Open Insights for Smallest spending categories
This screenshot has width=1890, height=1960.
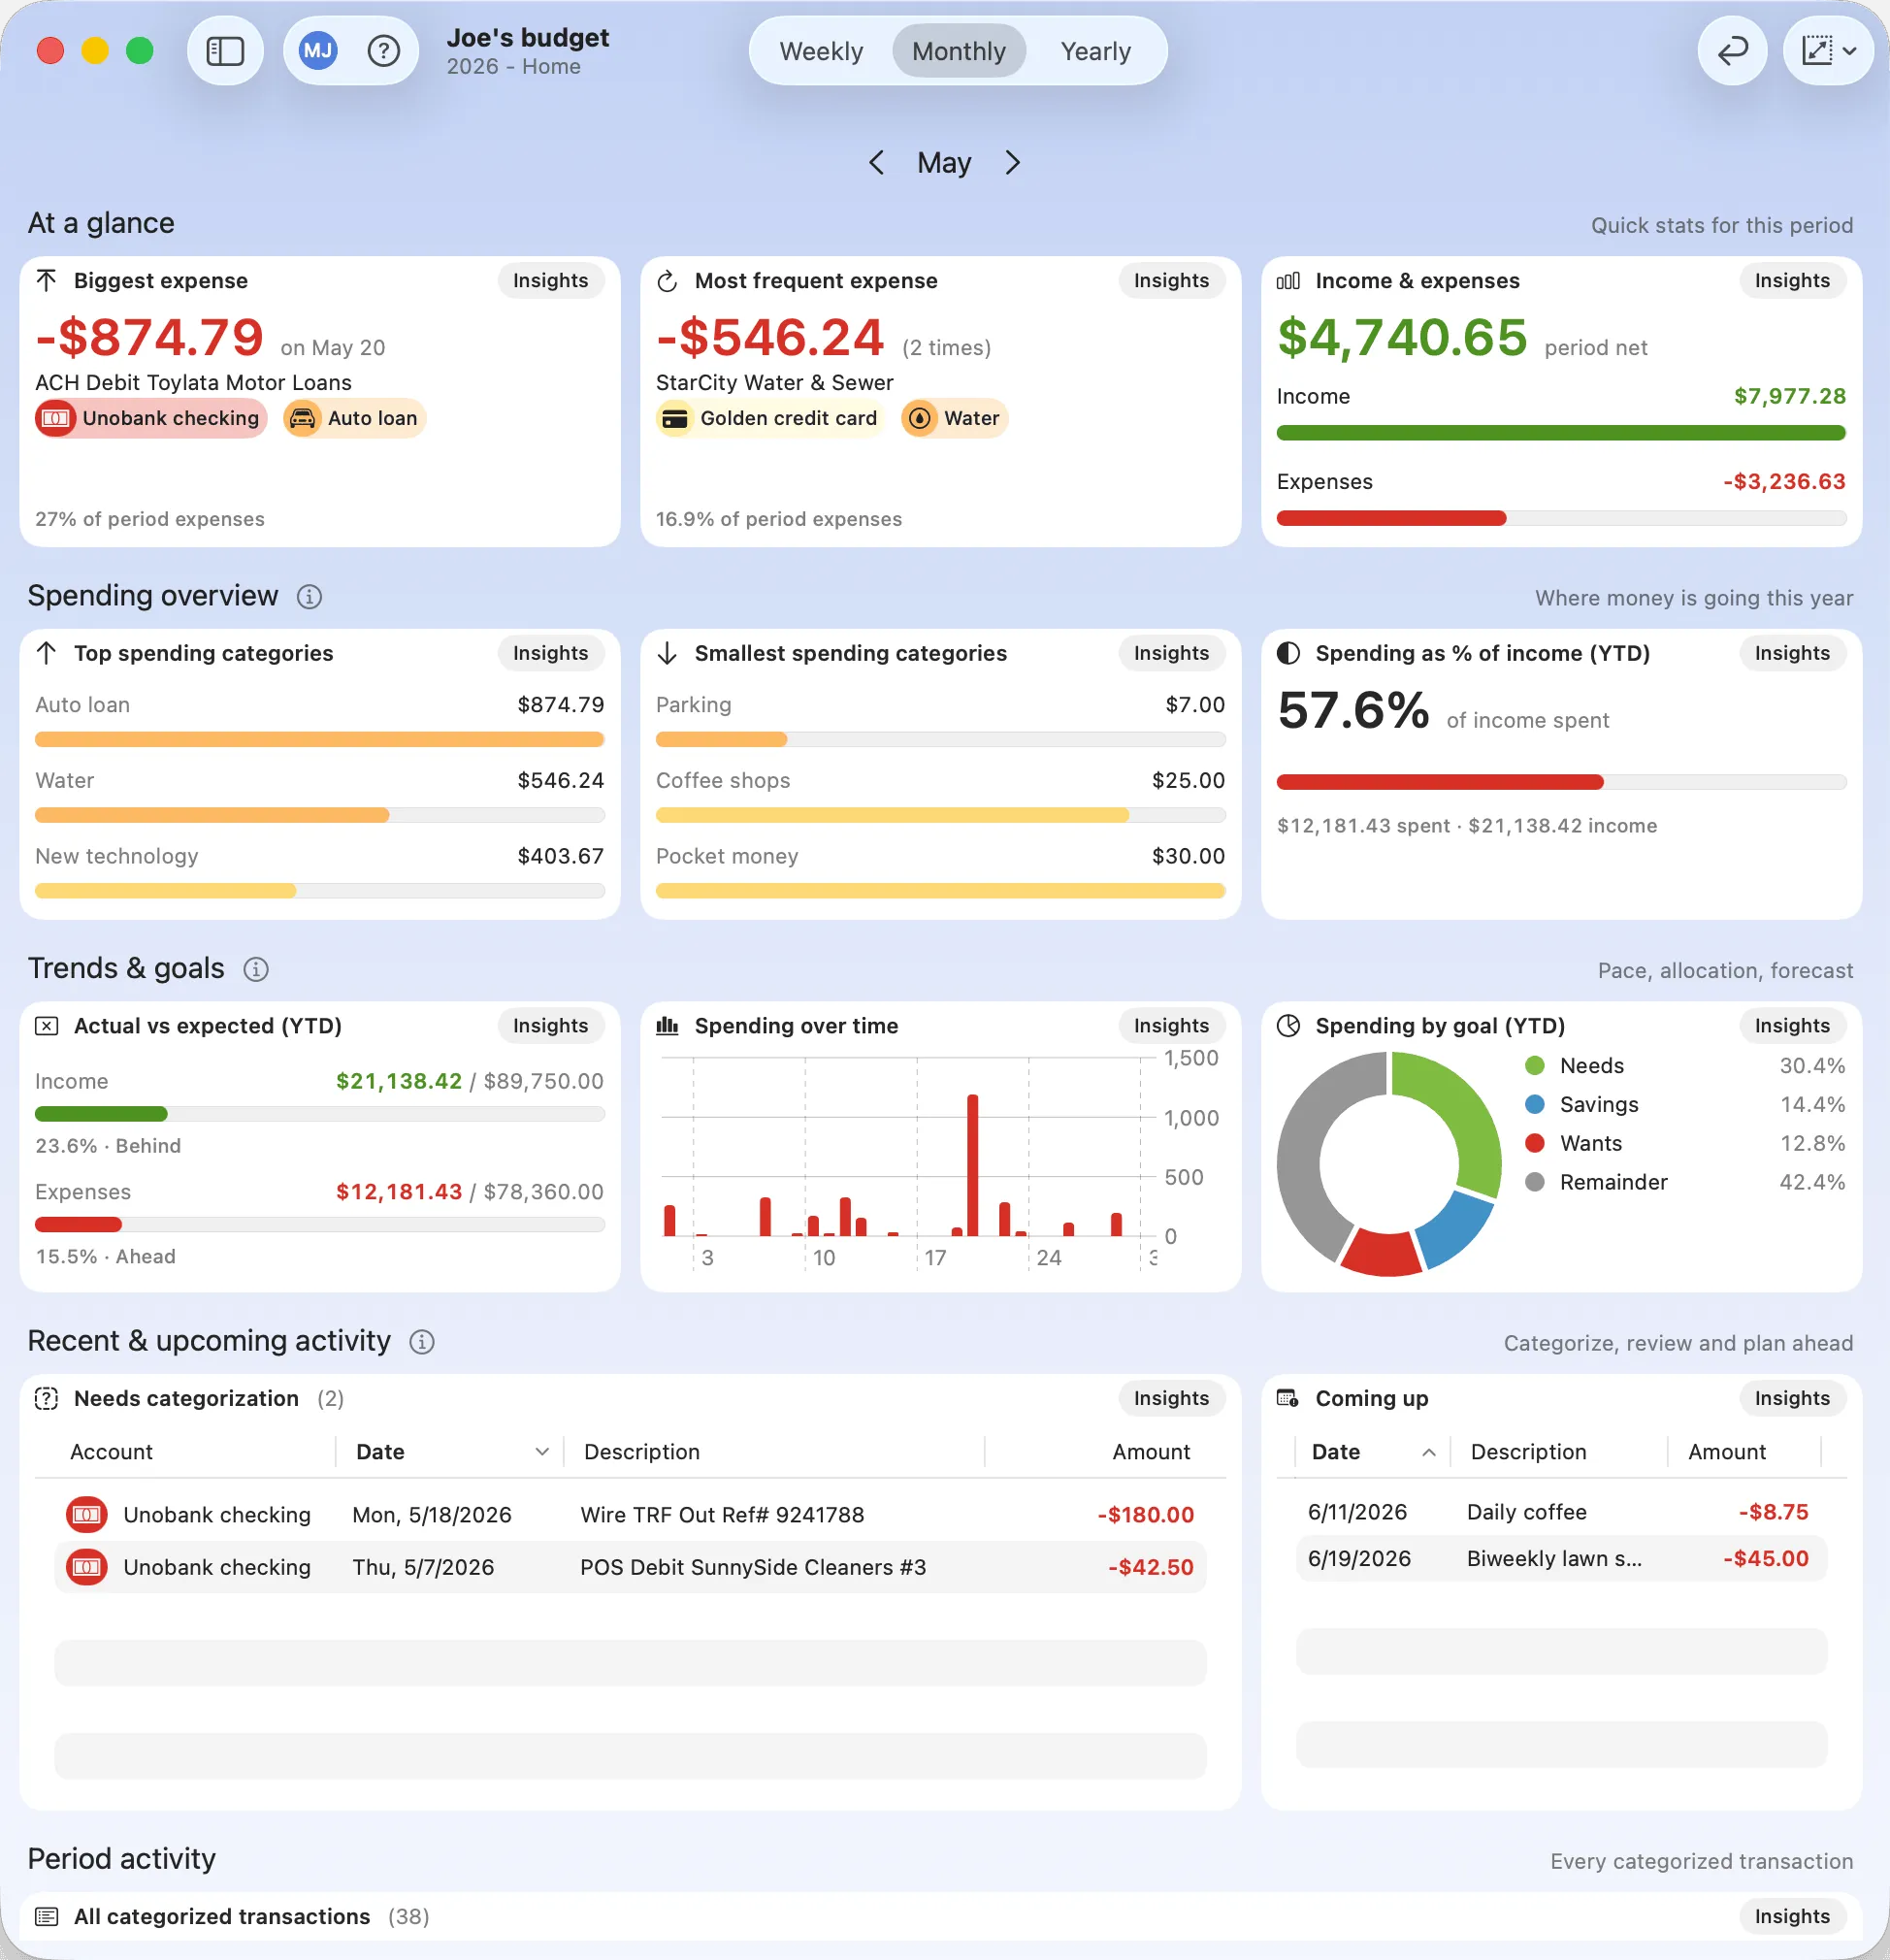[x=1171, y=654]
